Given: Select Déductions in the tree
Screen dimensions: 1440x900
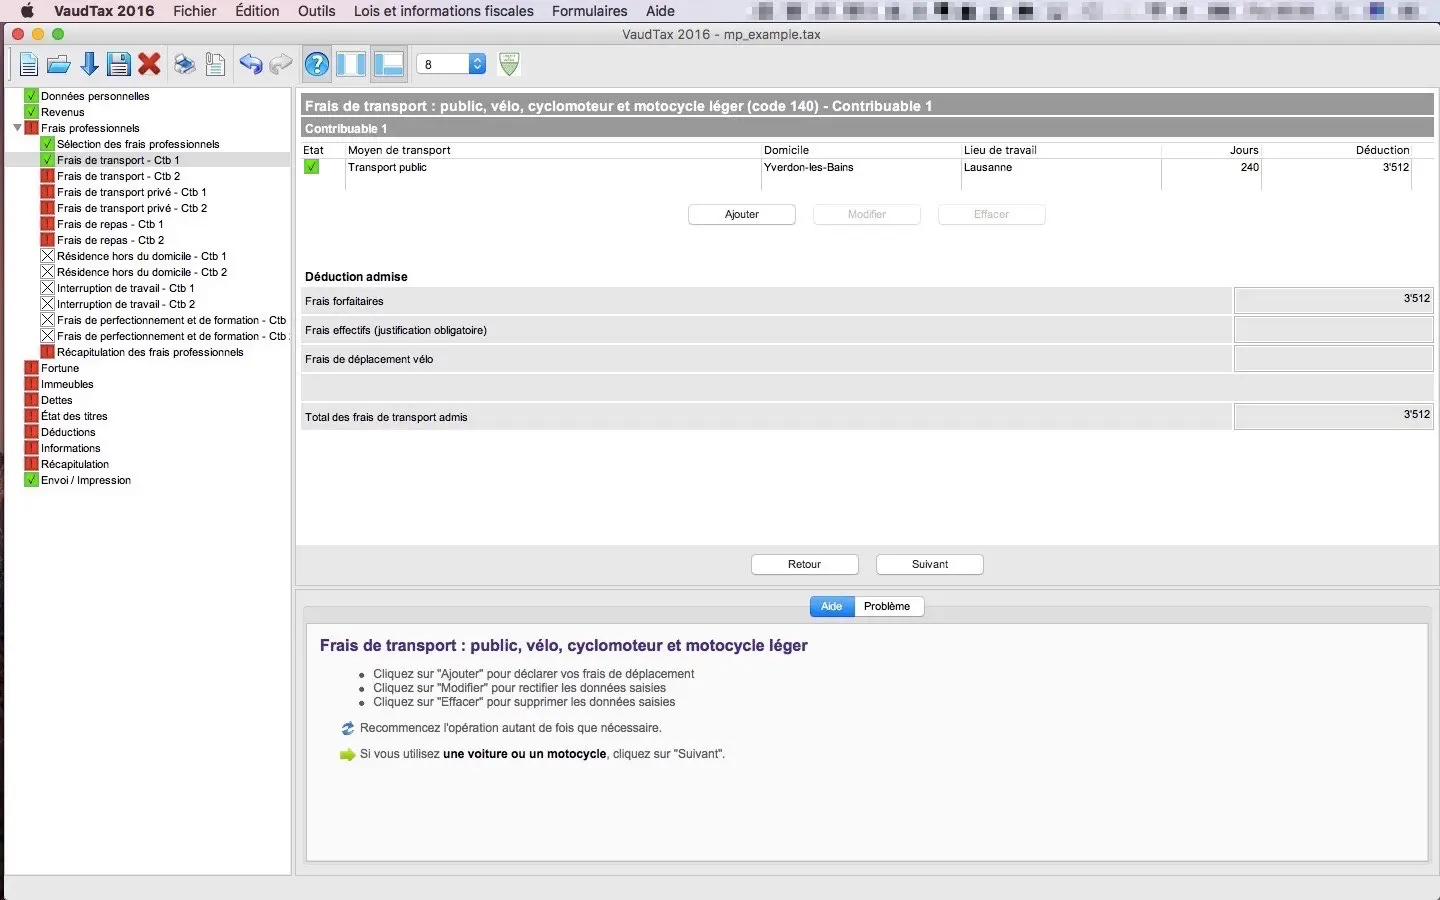Looking at the screenshot, I should pyautogui.click(x=68, y=432).
